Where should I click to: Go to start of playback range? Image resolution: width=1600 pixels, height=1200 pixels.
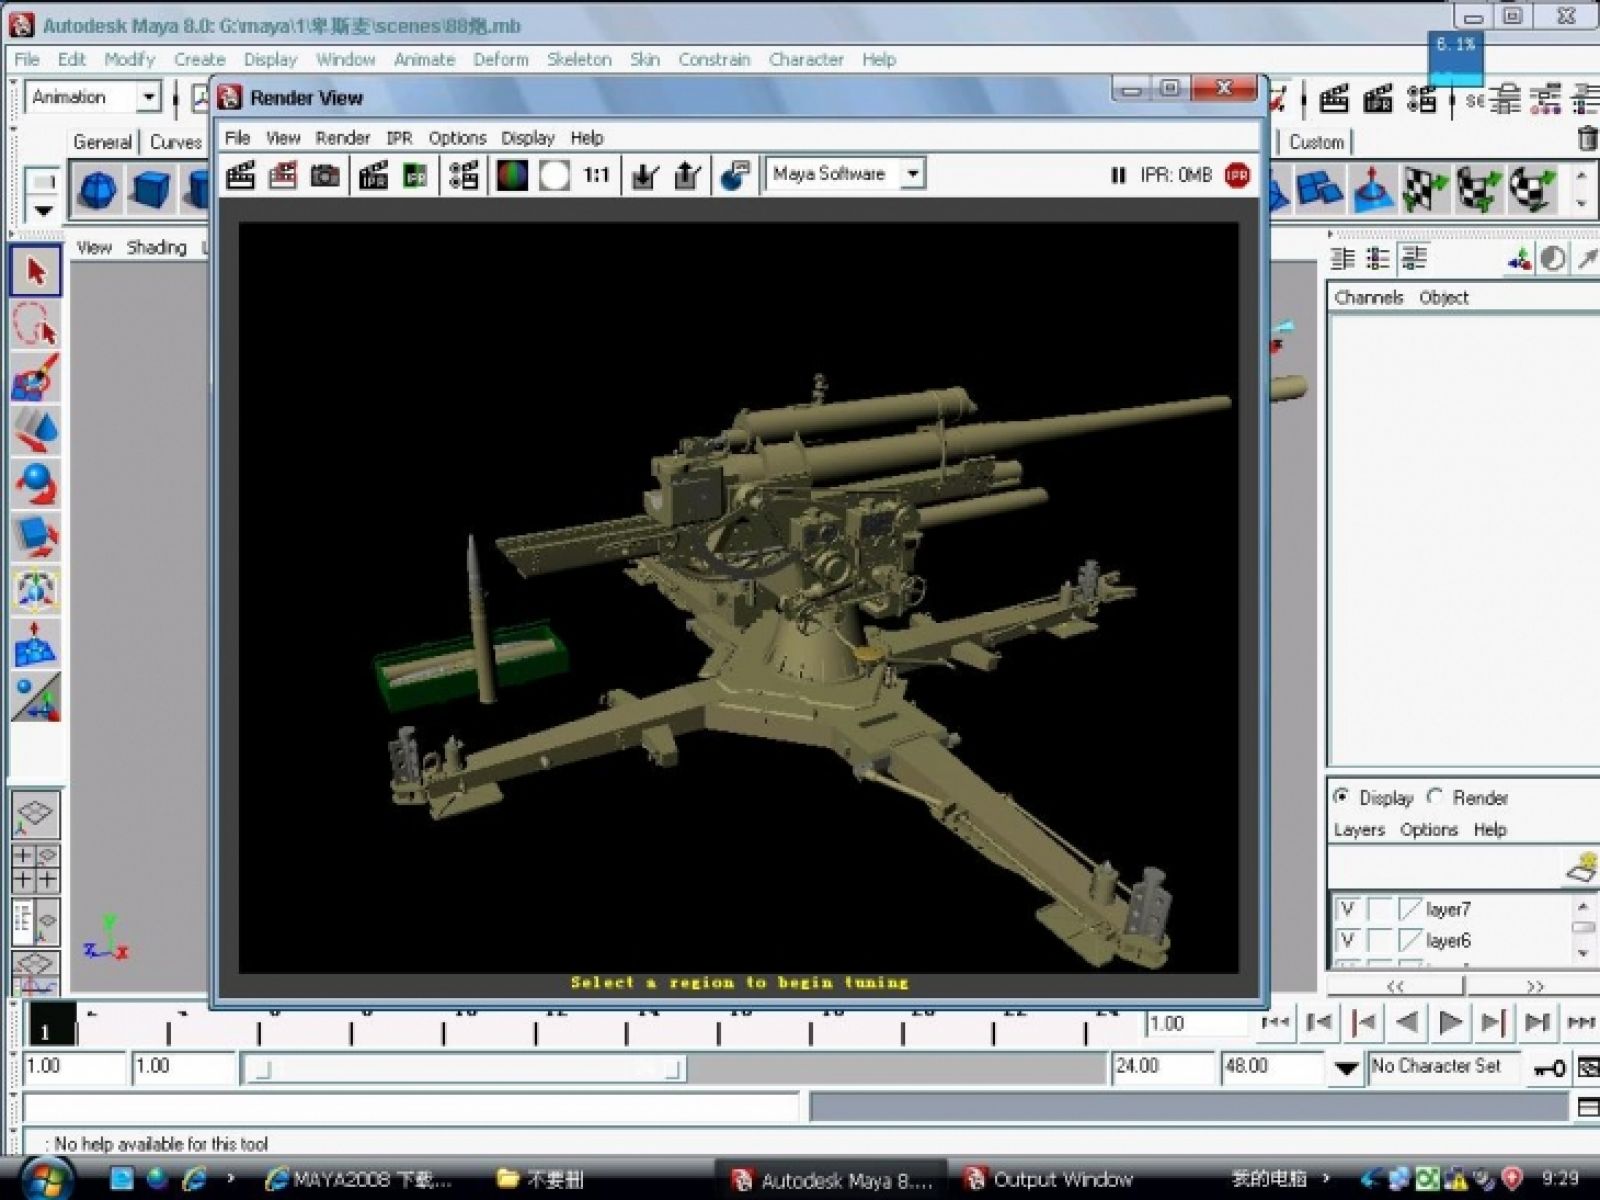click(1274, 1022)
